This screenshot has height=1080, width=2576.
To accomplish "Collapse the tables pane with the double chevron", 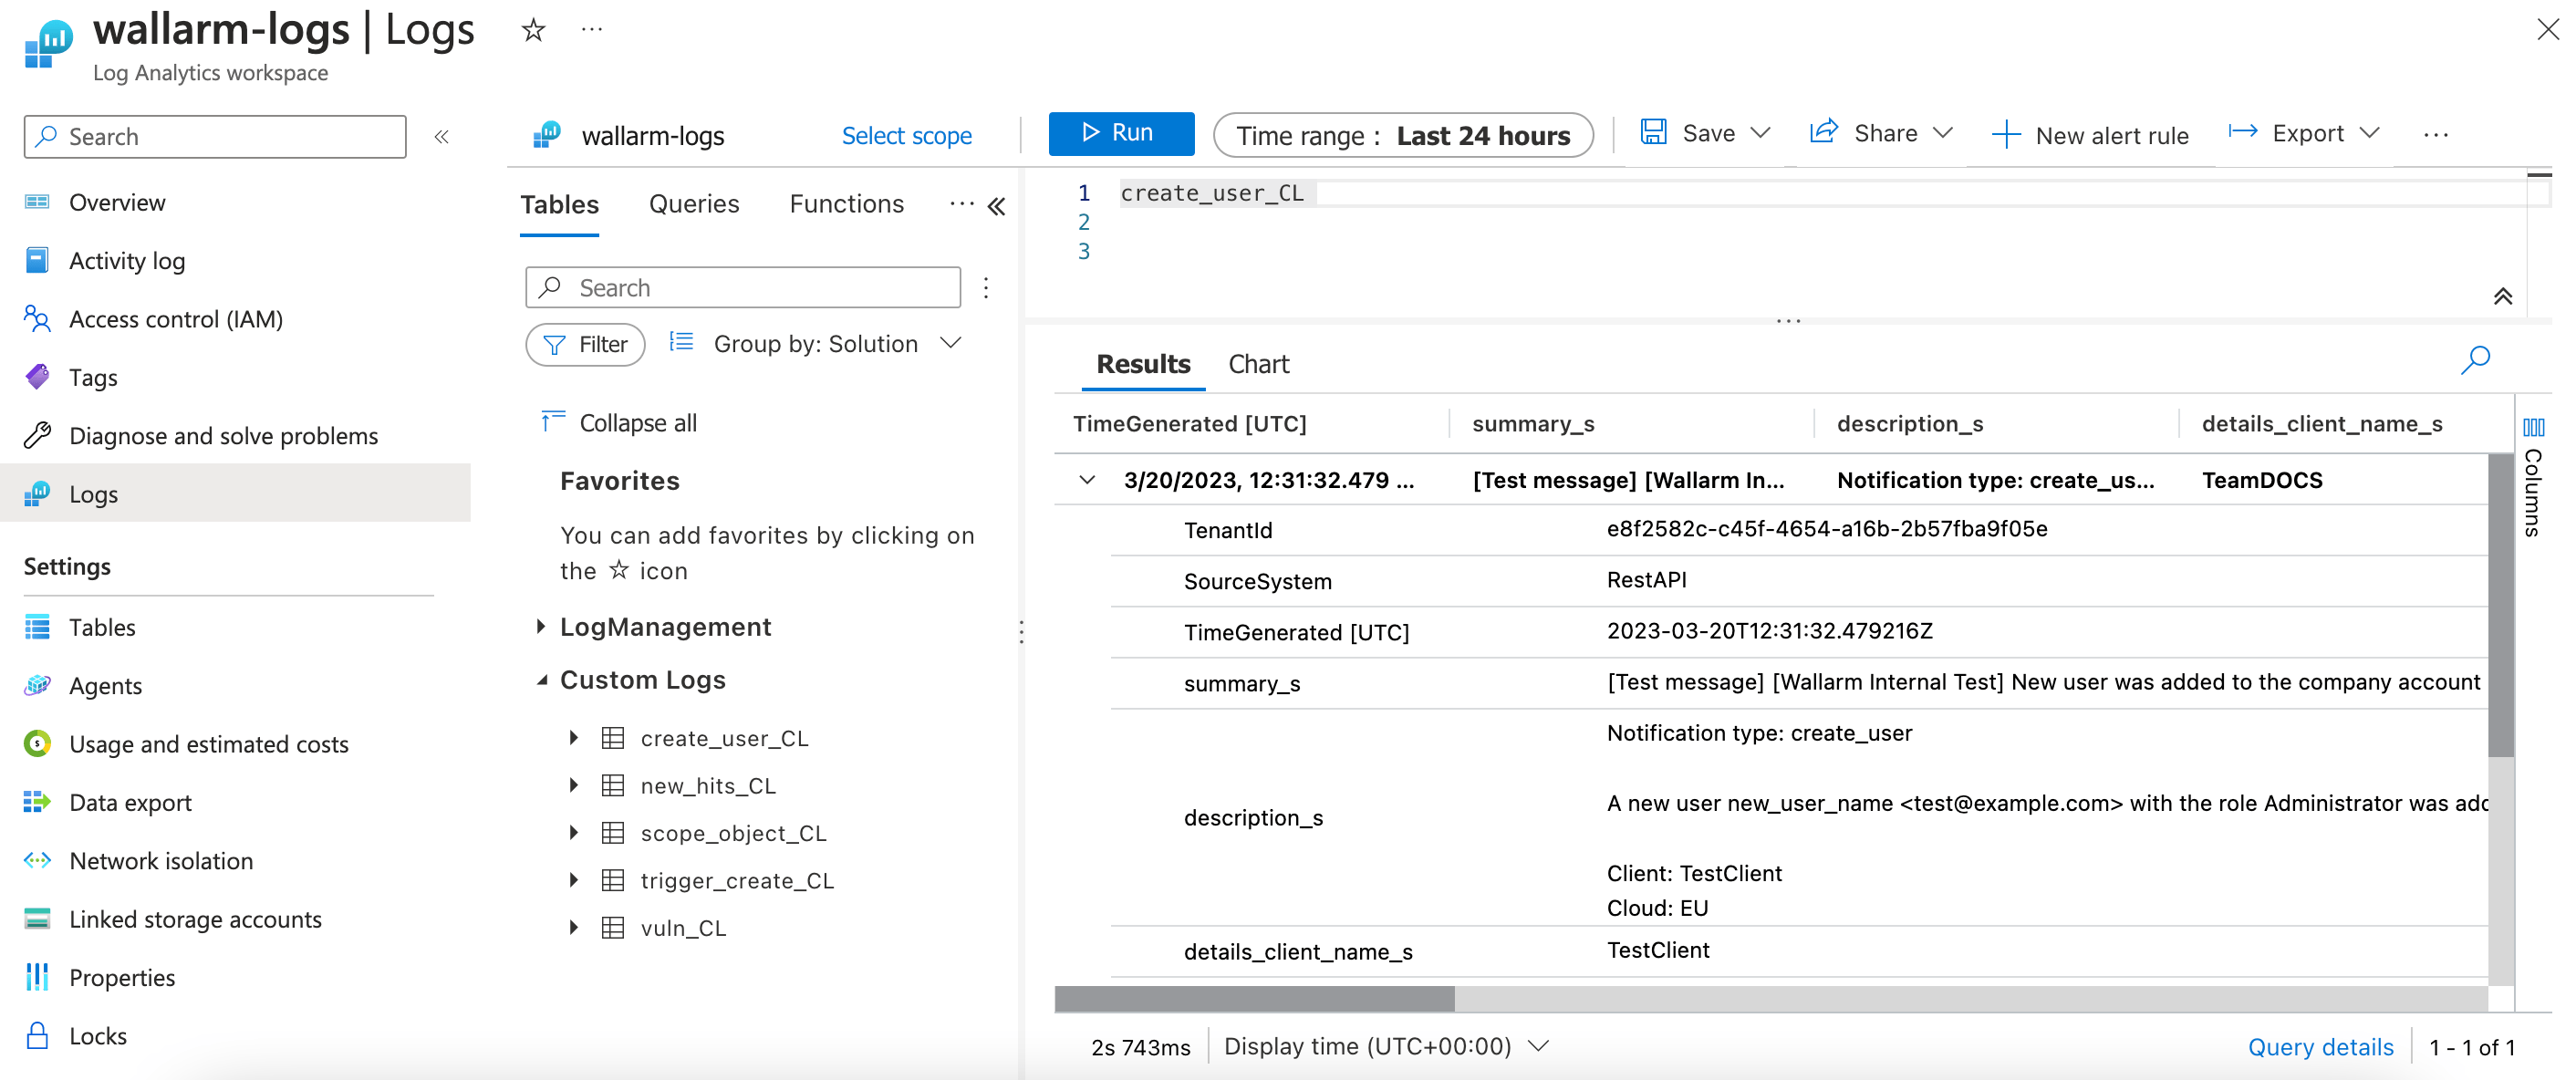I will 996,206.
